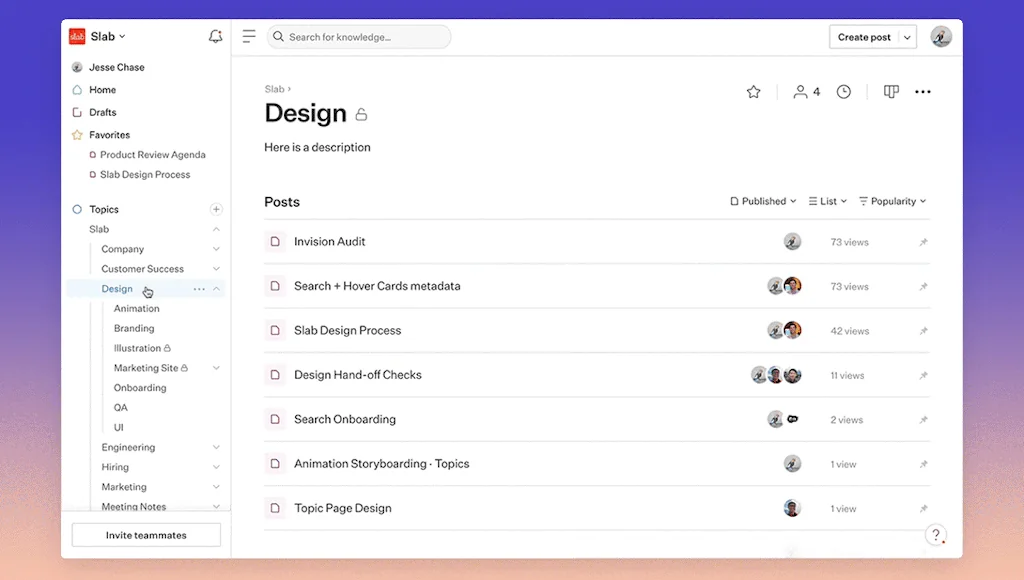This screenshot has height=580, width=1024.
Task: Open the version history clock icon
Action: 843,91
